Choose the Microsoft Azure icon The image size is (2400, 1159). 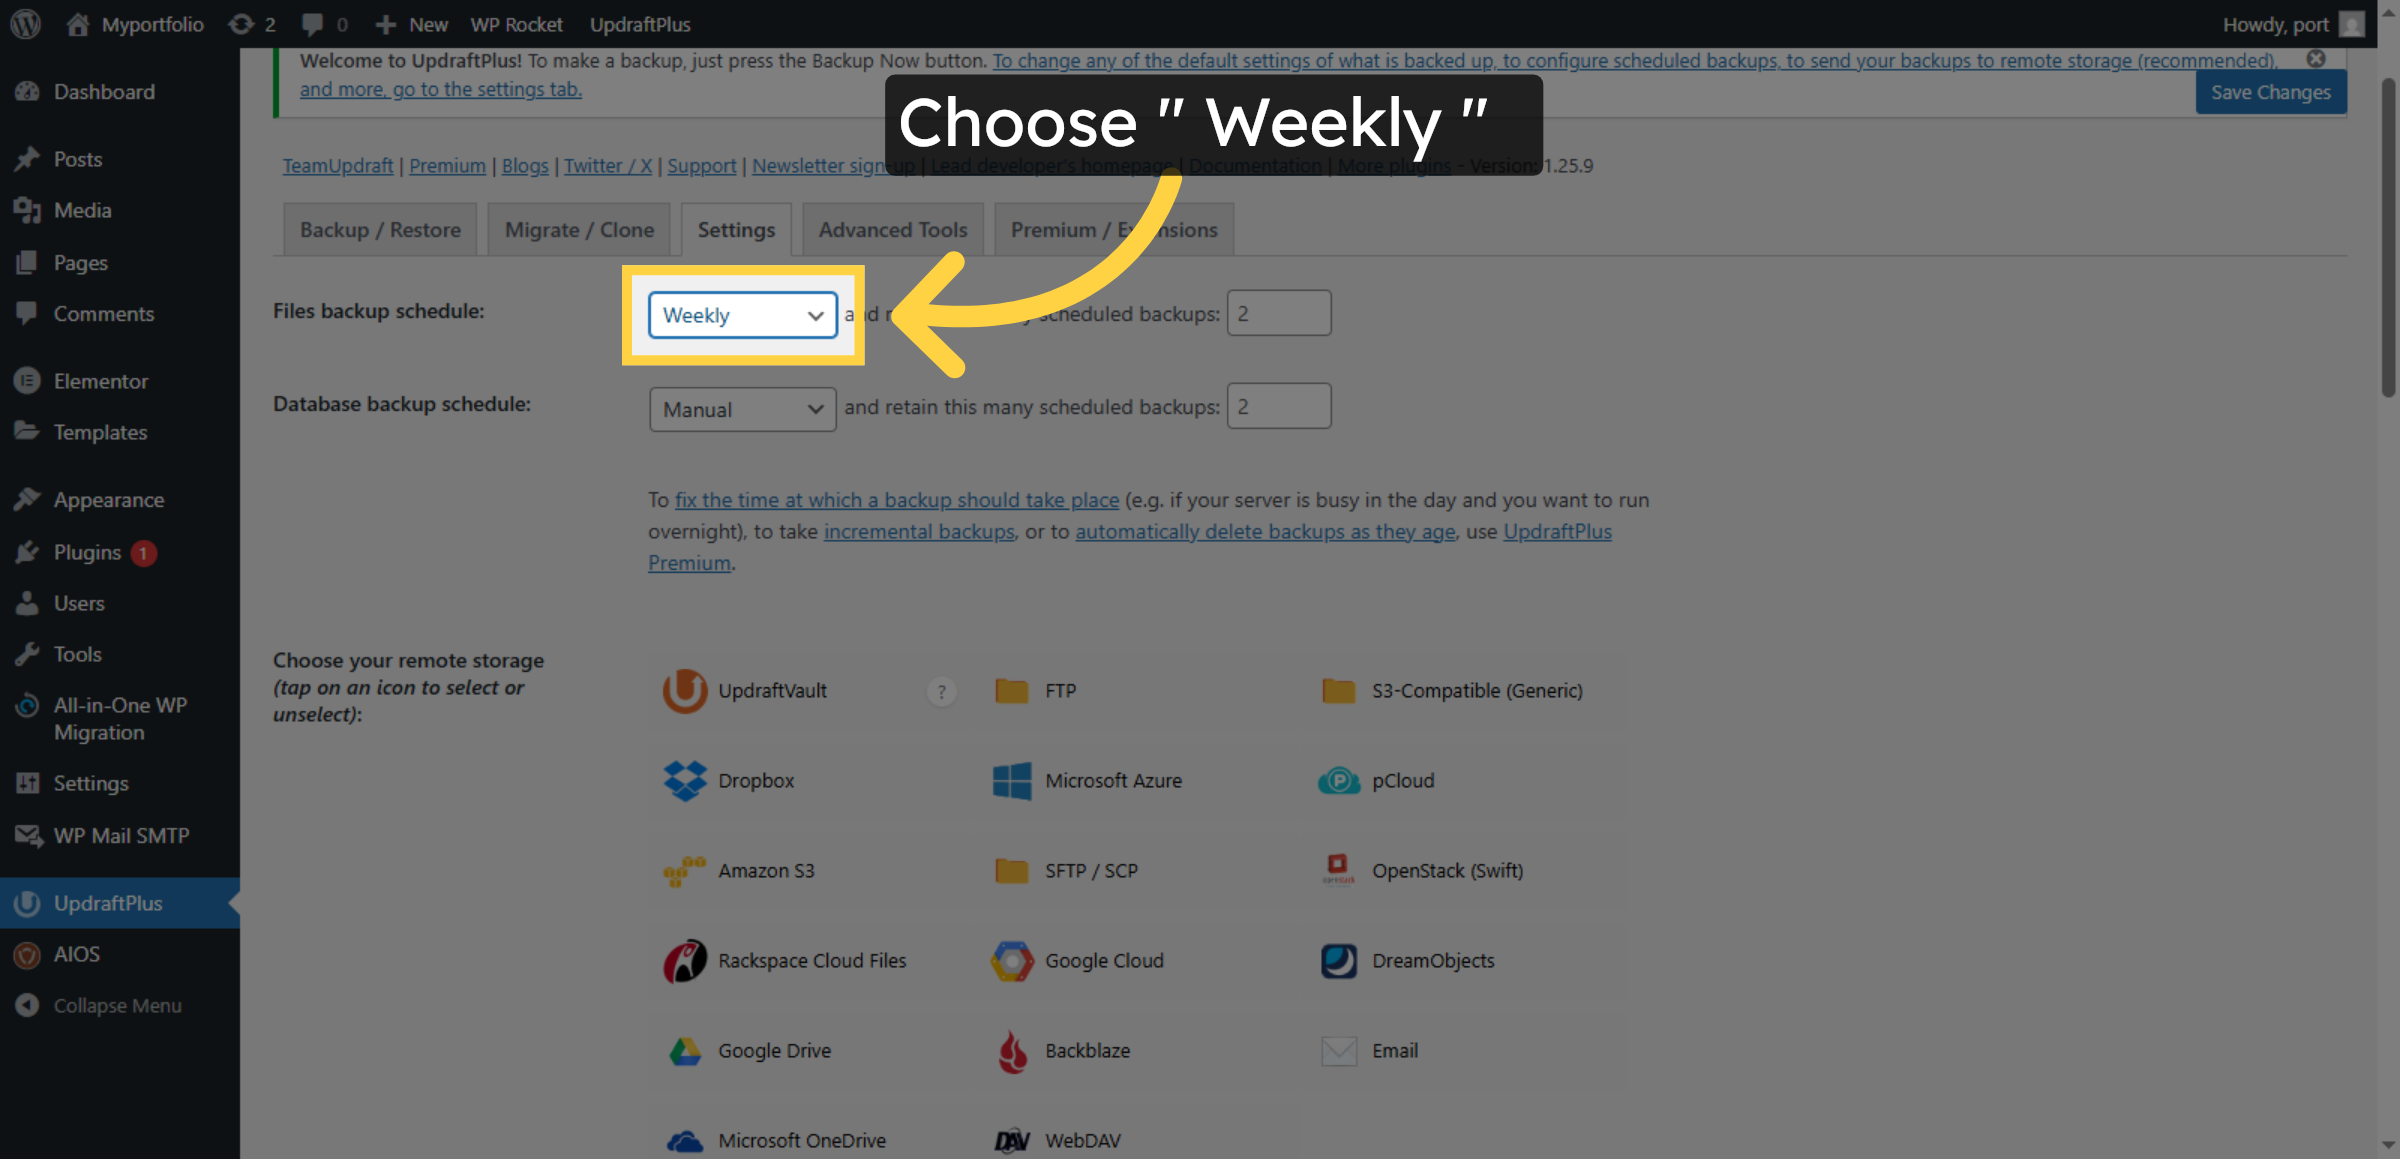click(x=1012, y=781)
